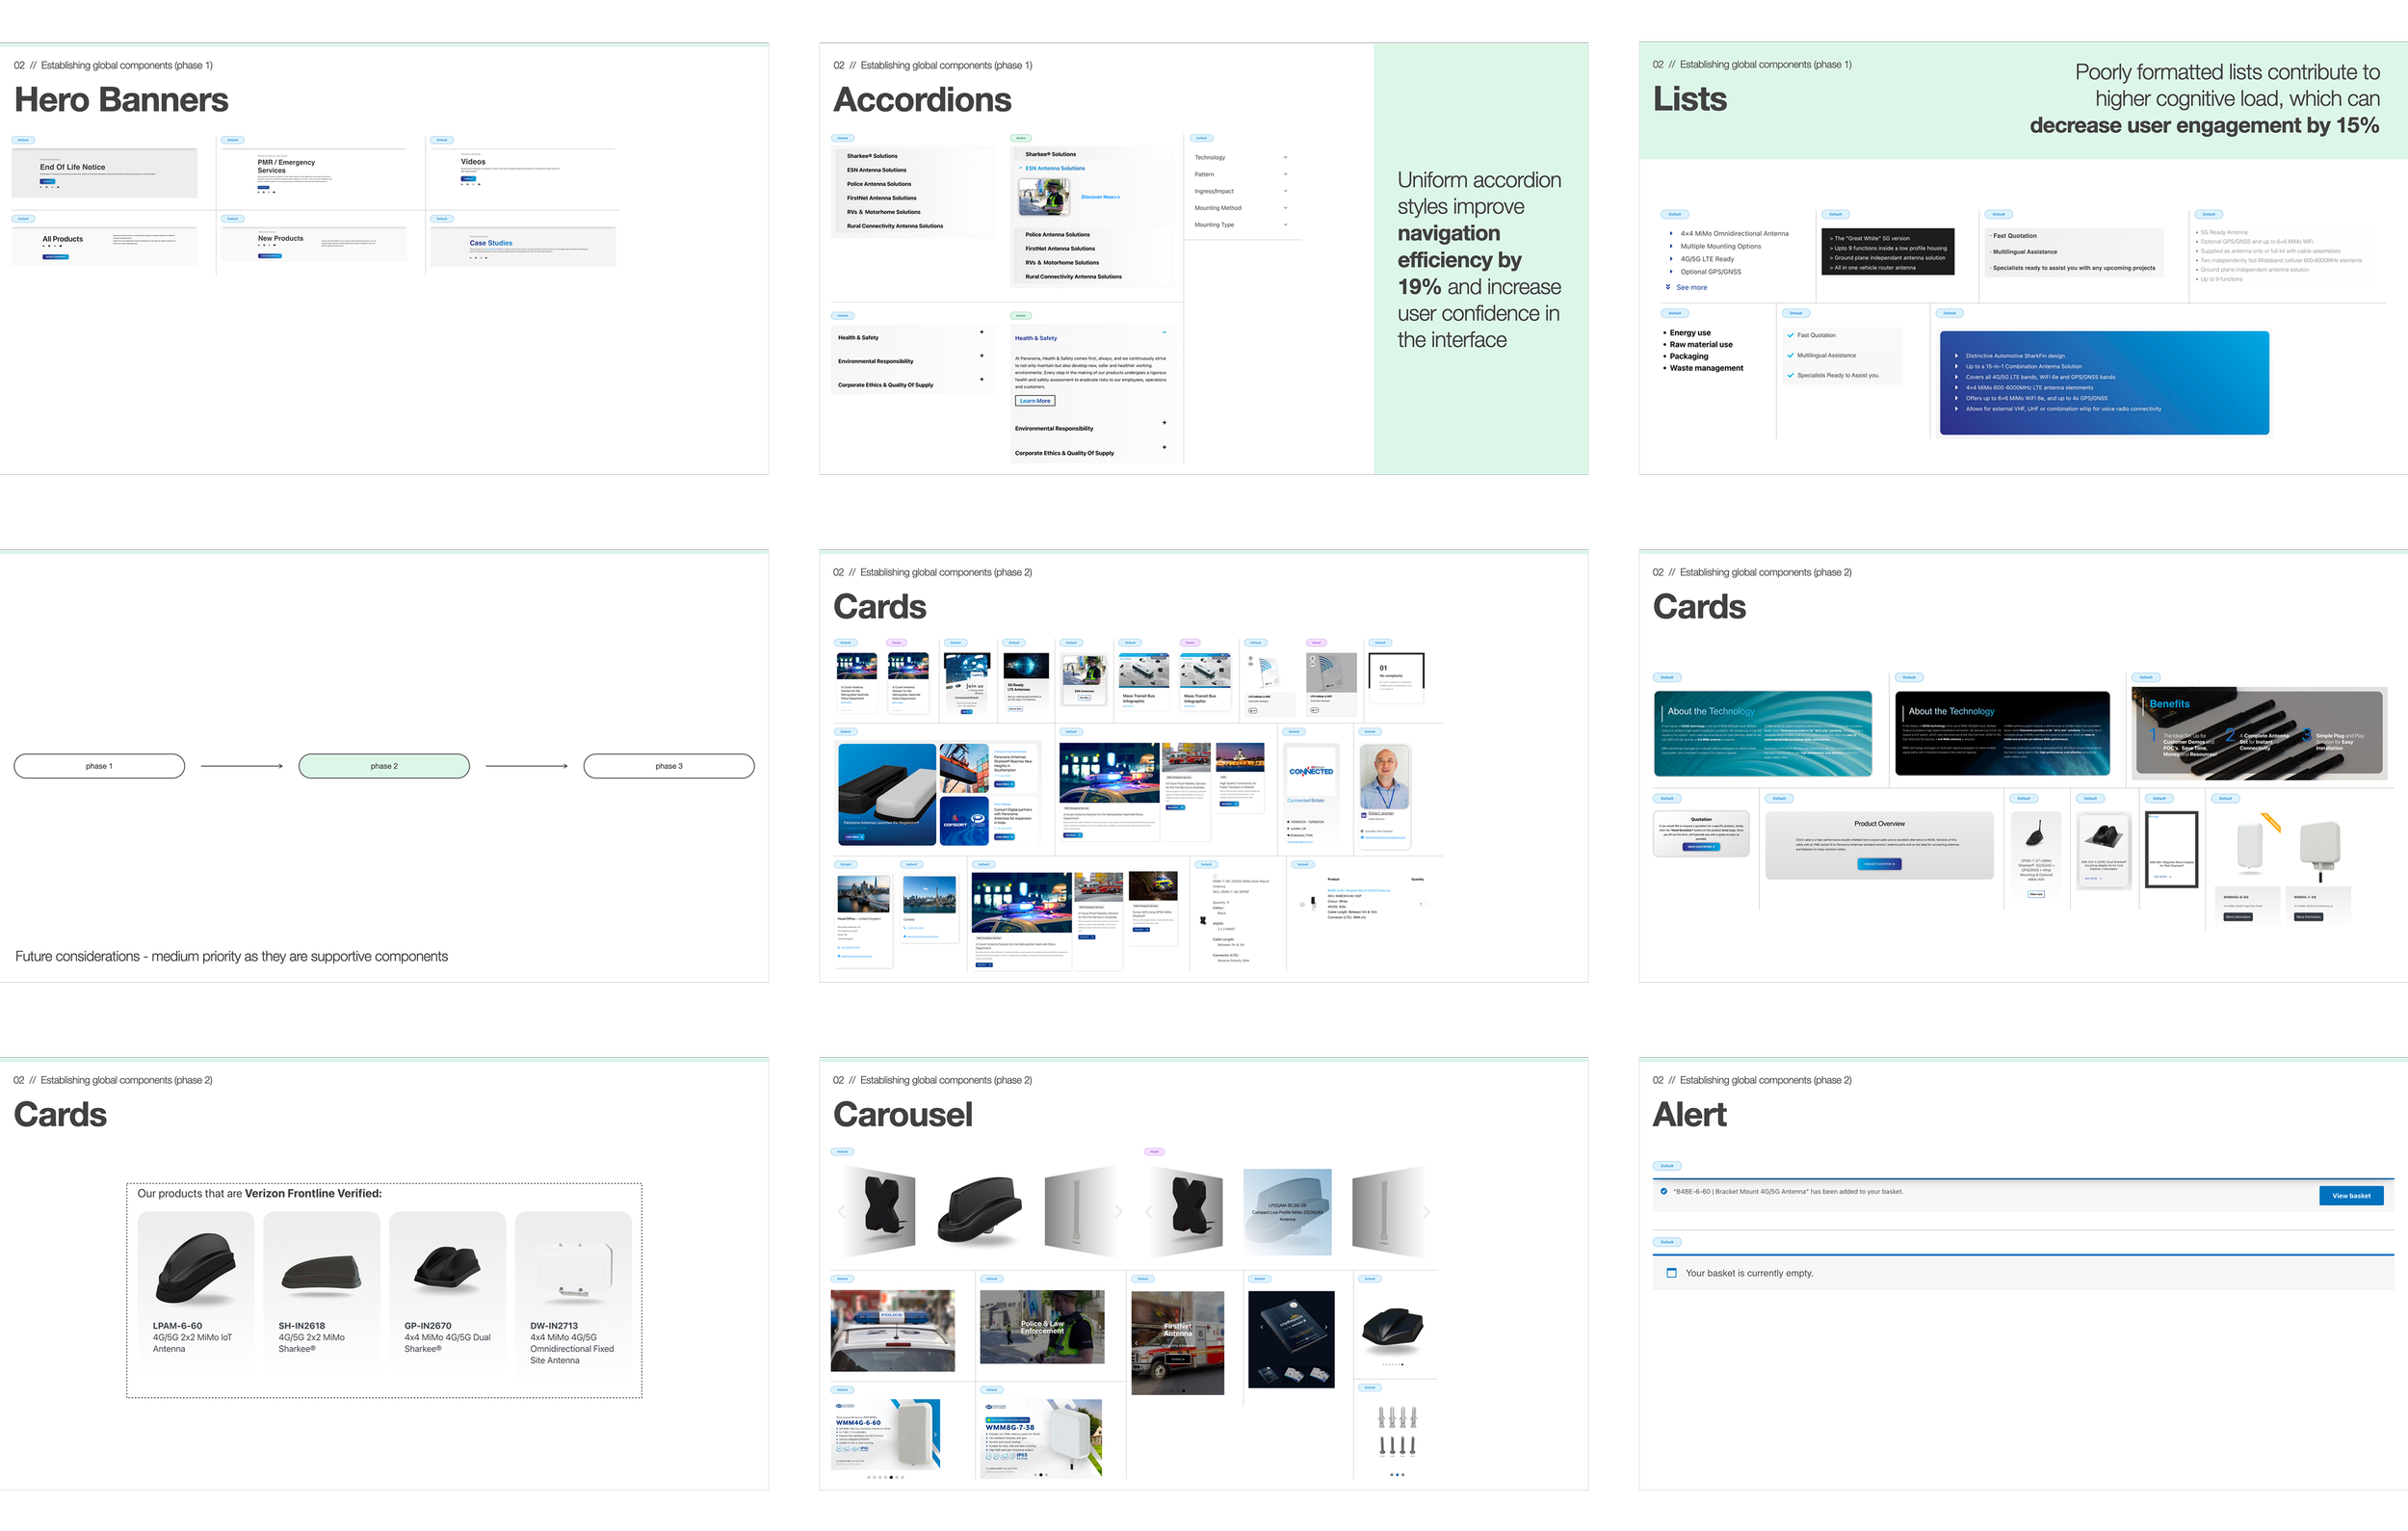Viewport: 2408px width, 1531px height.
Task: Click the LPAM-6-60 product card image
Action: coord(196,1268)
